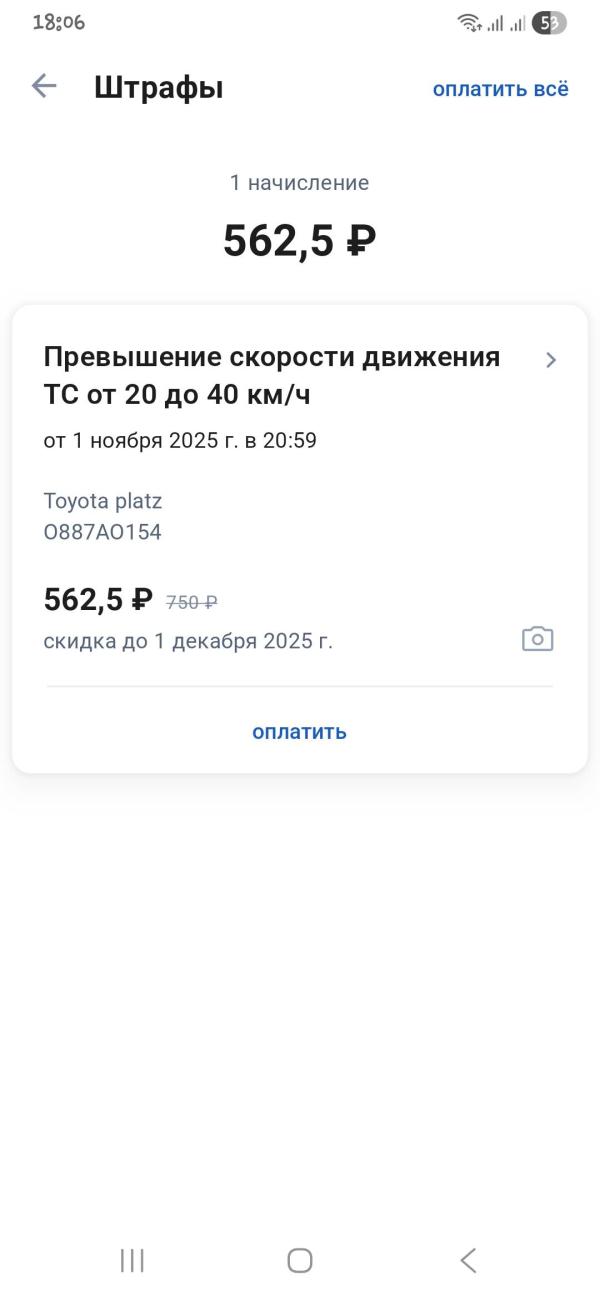Select the 1 начисление label
Screen dimensions: 600x1299
coord(299,183)
